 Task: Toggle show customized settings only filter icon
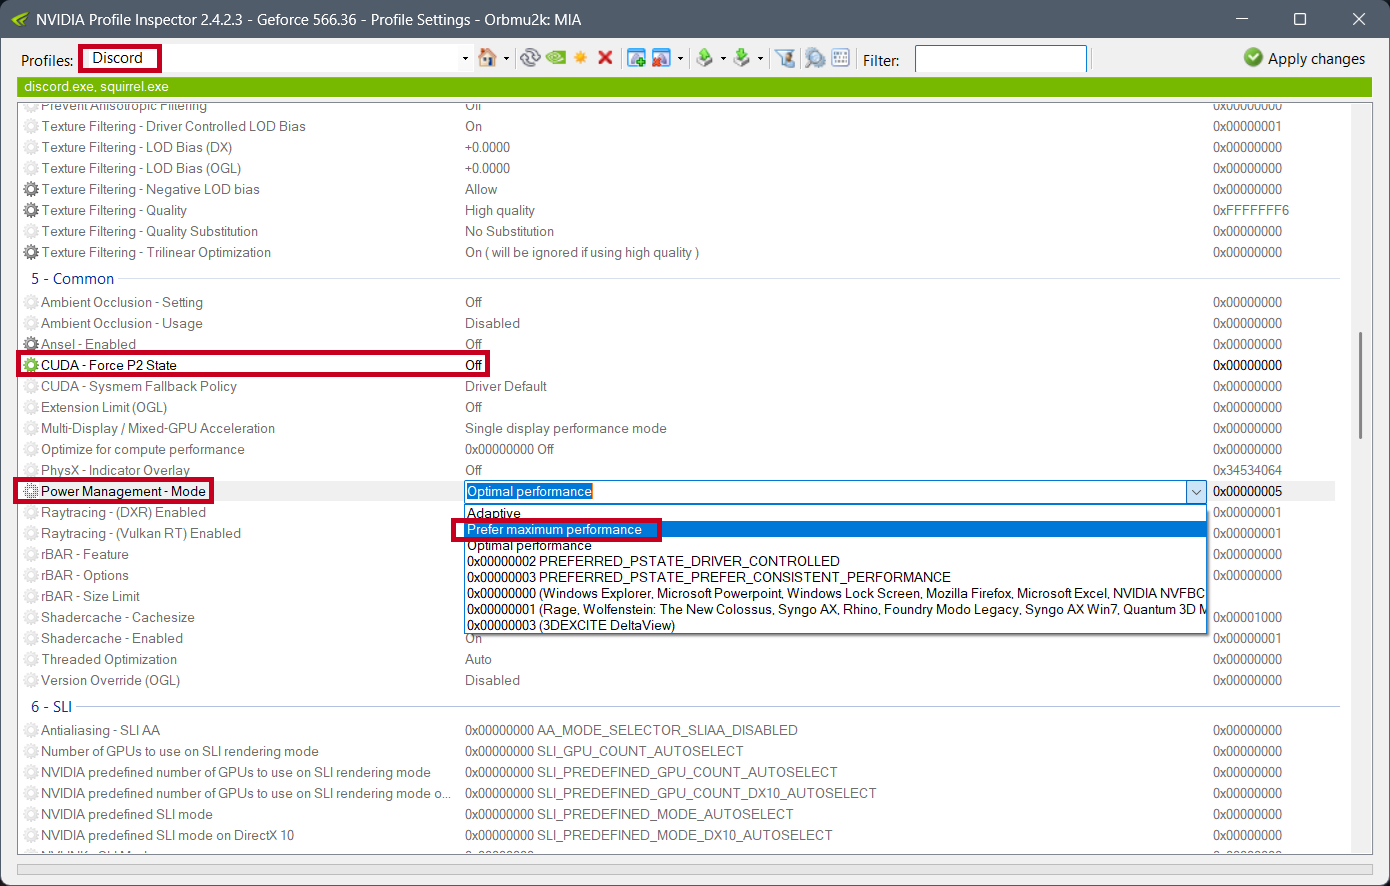point(786,58)
